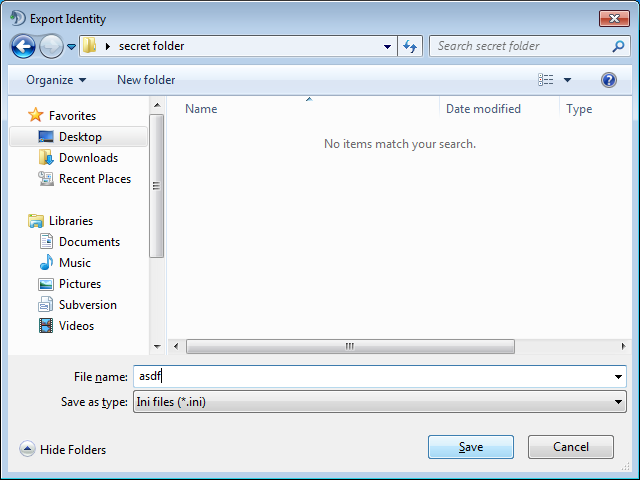This screenshot has height=480, width=640.
Task: Open the File name history dropdown arrow
Action: [619, 377]
